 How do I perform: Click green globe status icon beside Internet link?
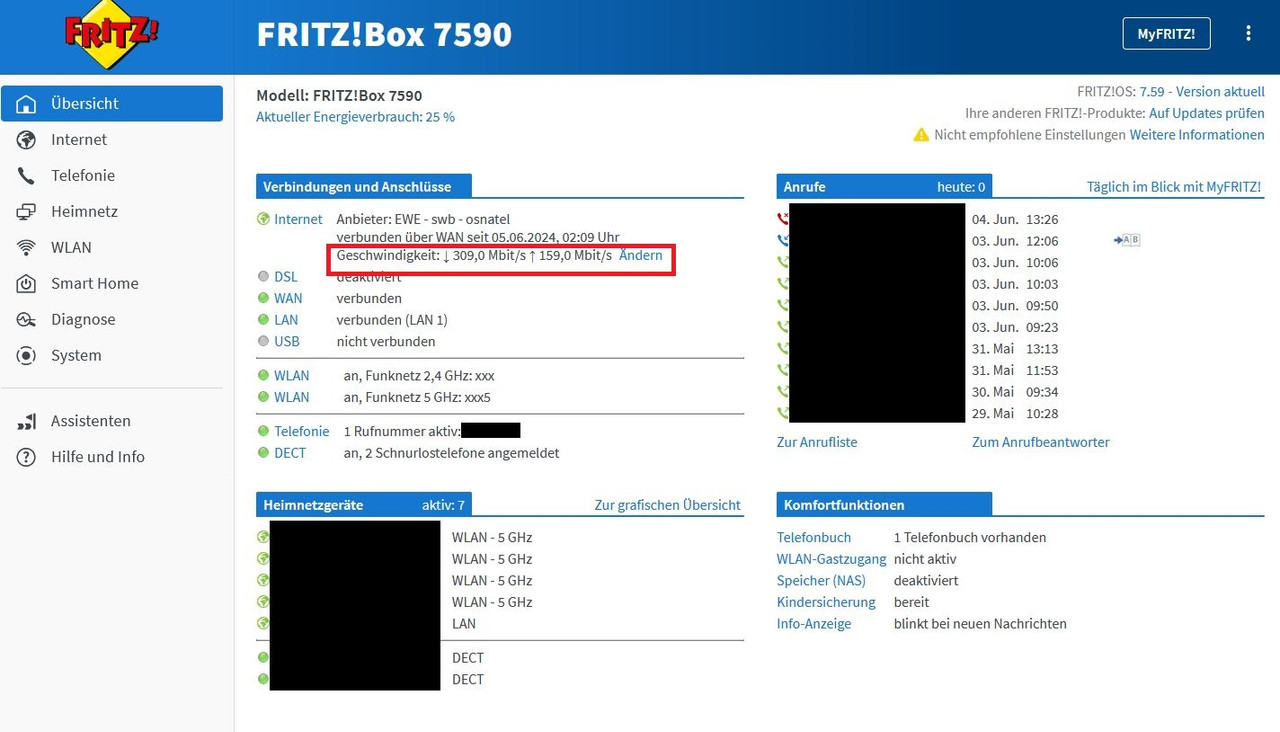coord(263,219)
